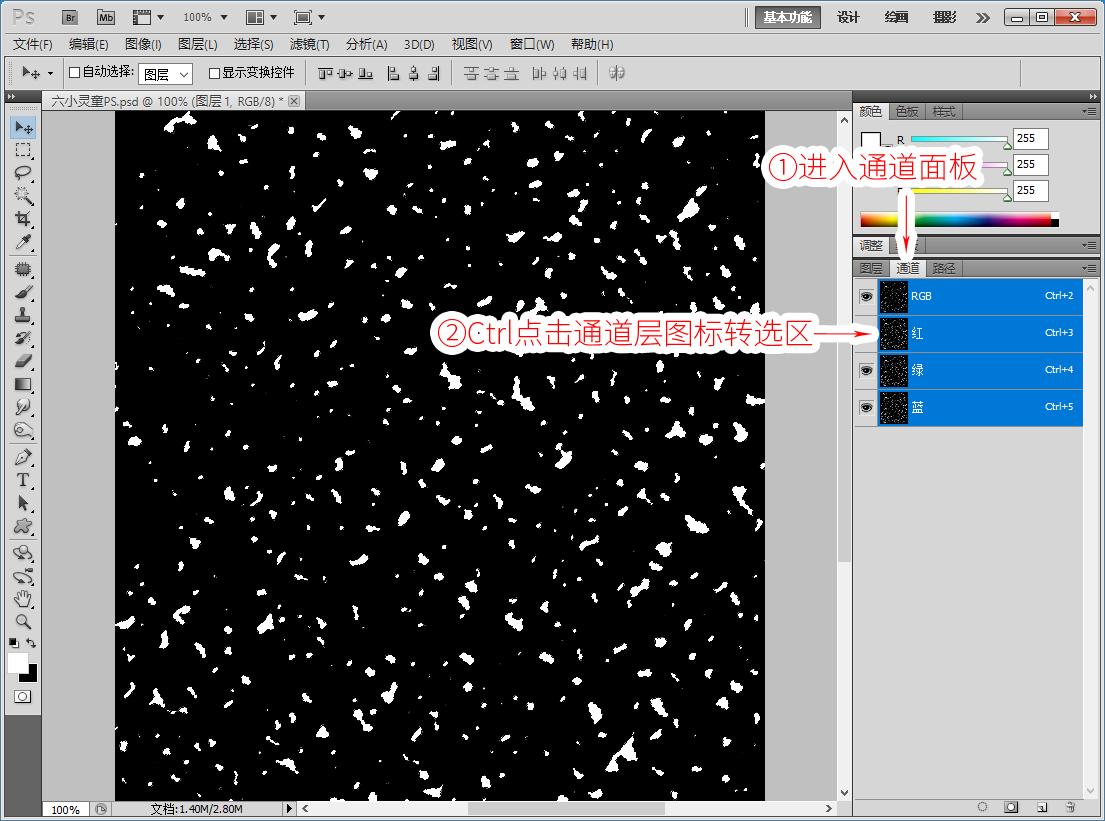
Task: Tick the 显示变换控件 checkbox
Action: (214, 73)
